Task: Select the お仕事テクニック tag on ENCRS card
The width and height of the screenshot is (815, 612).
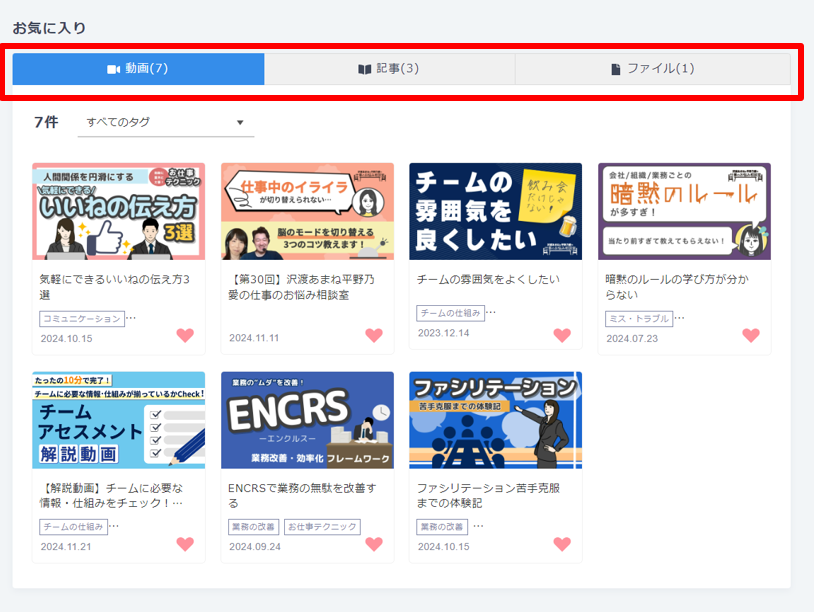Action: point(322,527)
